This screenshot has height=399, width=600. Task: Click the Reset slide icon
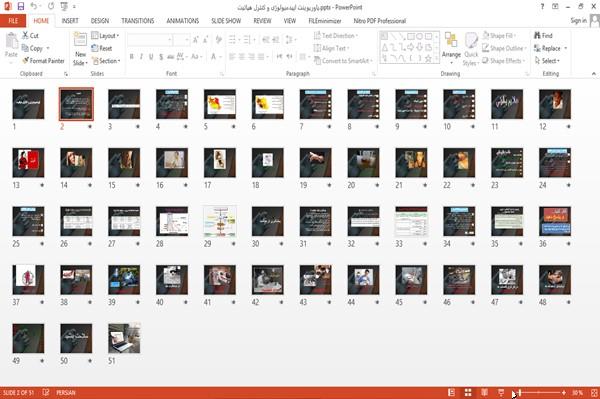95,48
